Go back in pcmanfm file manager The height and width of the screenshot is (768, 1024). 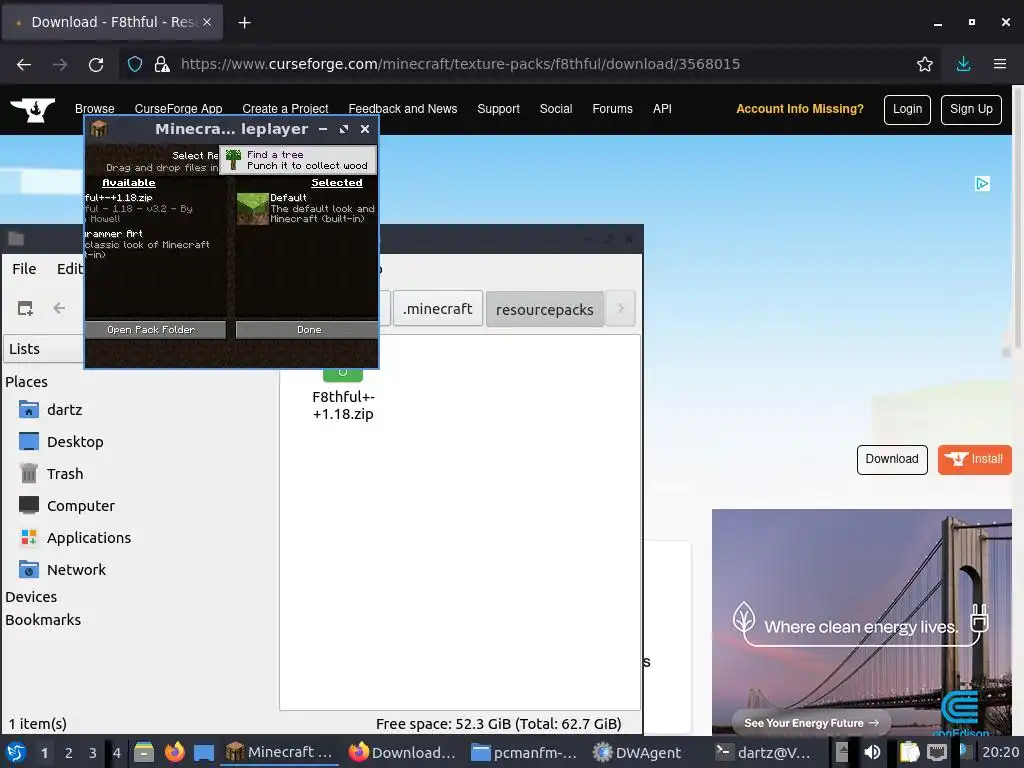point(59,308)
